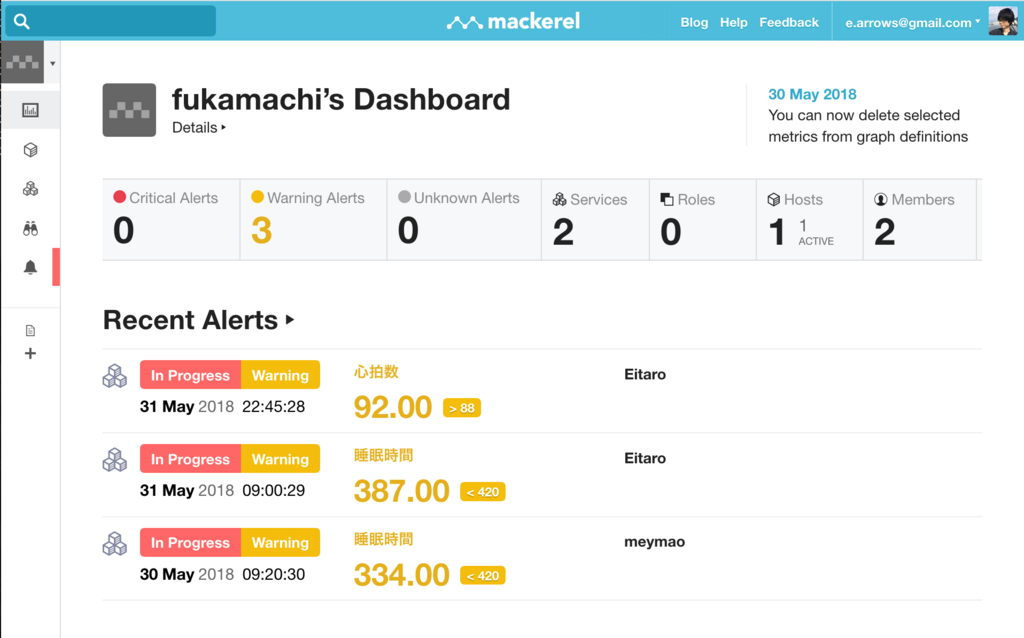Click the mackerel logo in header
Screen dimensions: 1024x638
point(513,22)
